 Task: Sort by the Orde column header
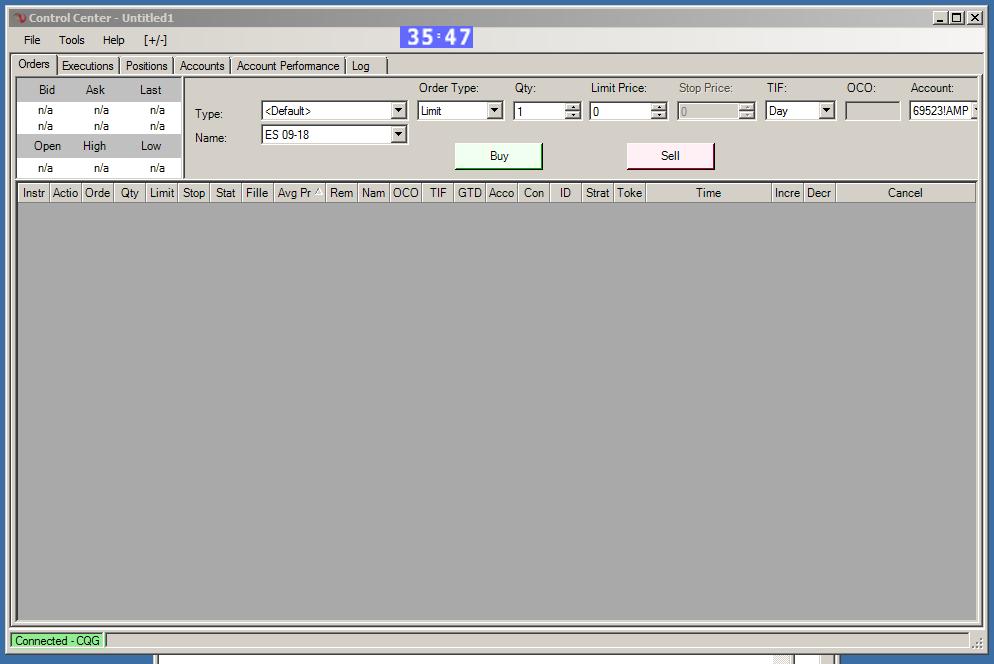coord(98,193)
